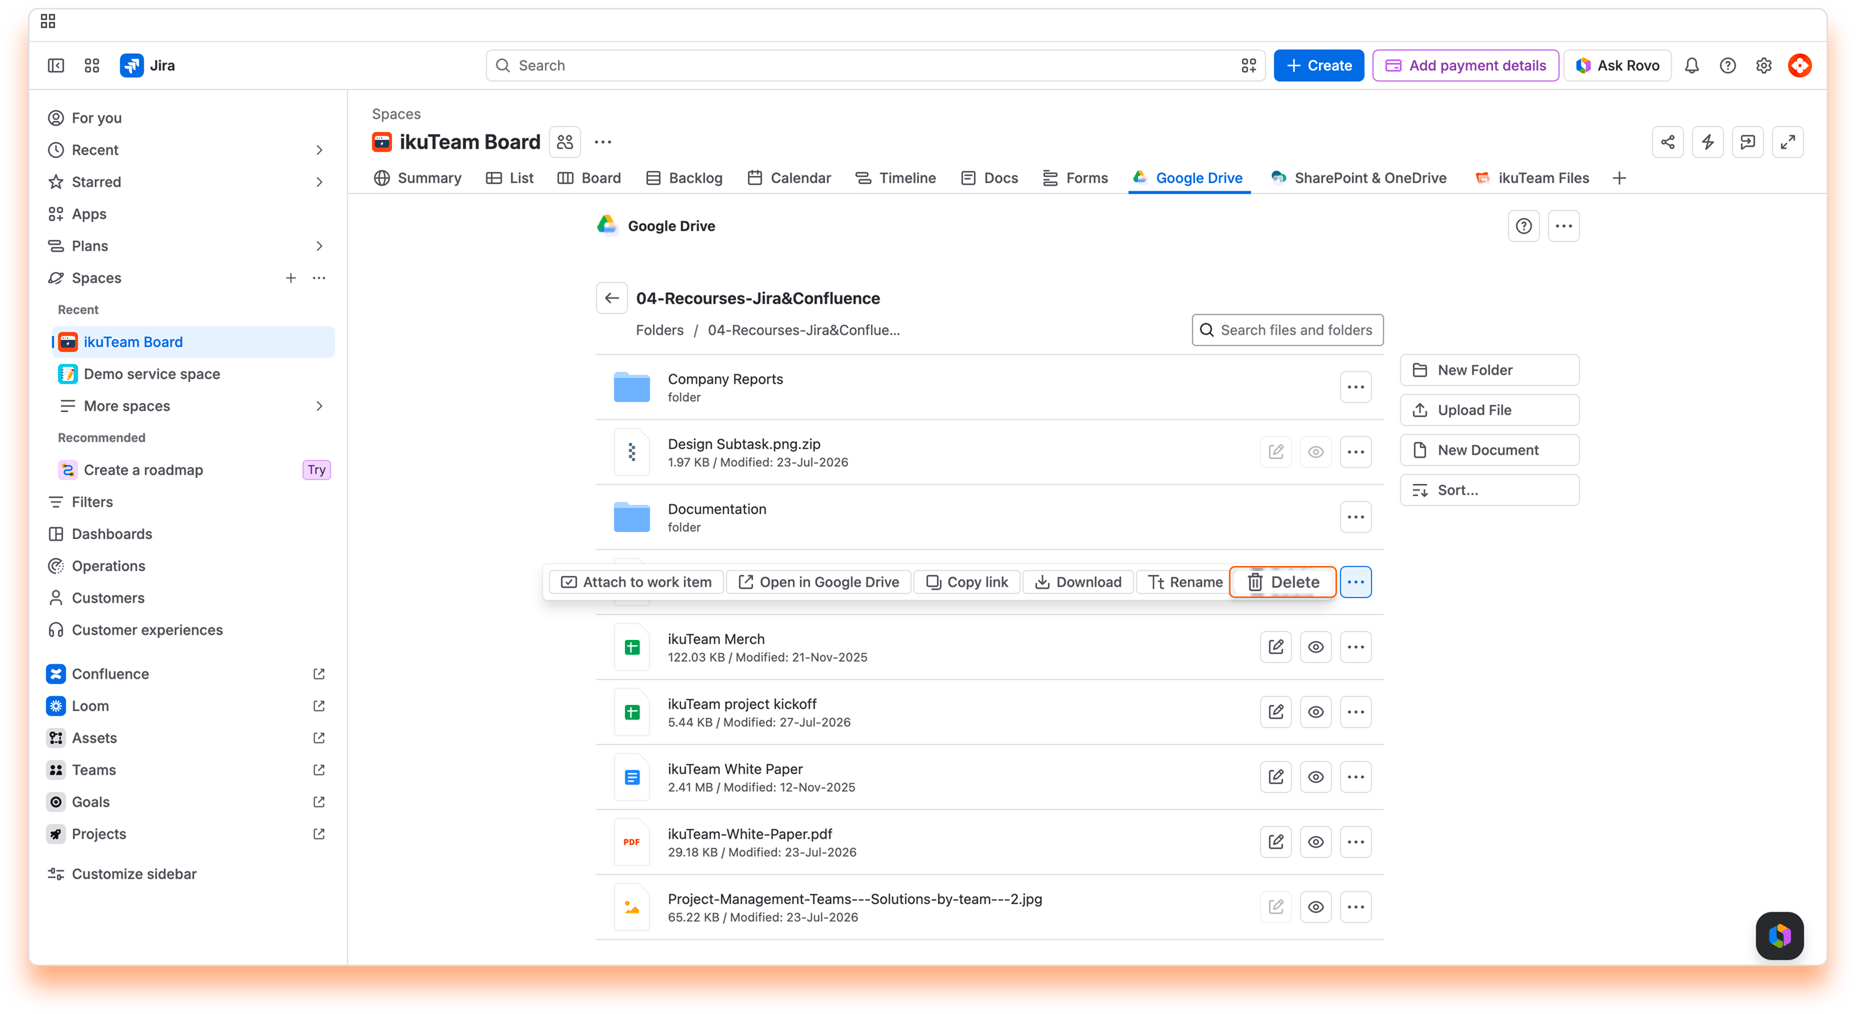
Task: Open the help question mark in top bar
Action: click(x=1727, y=66)
